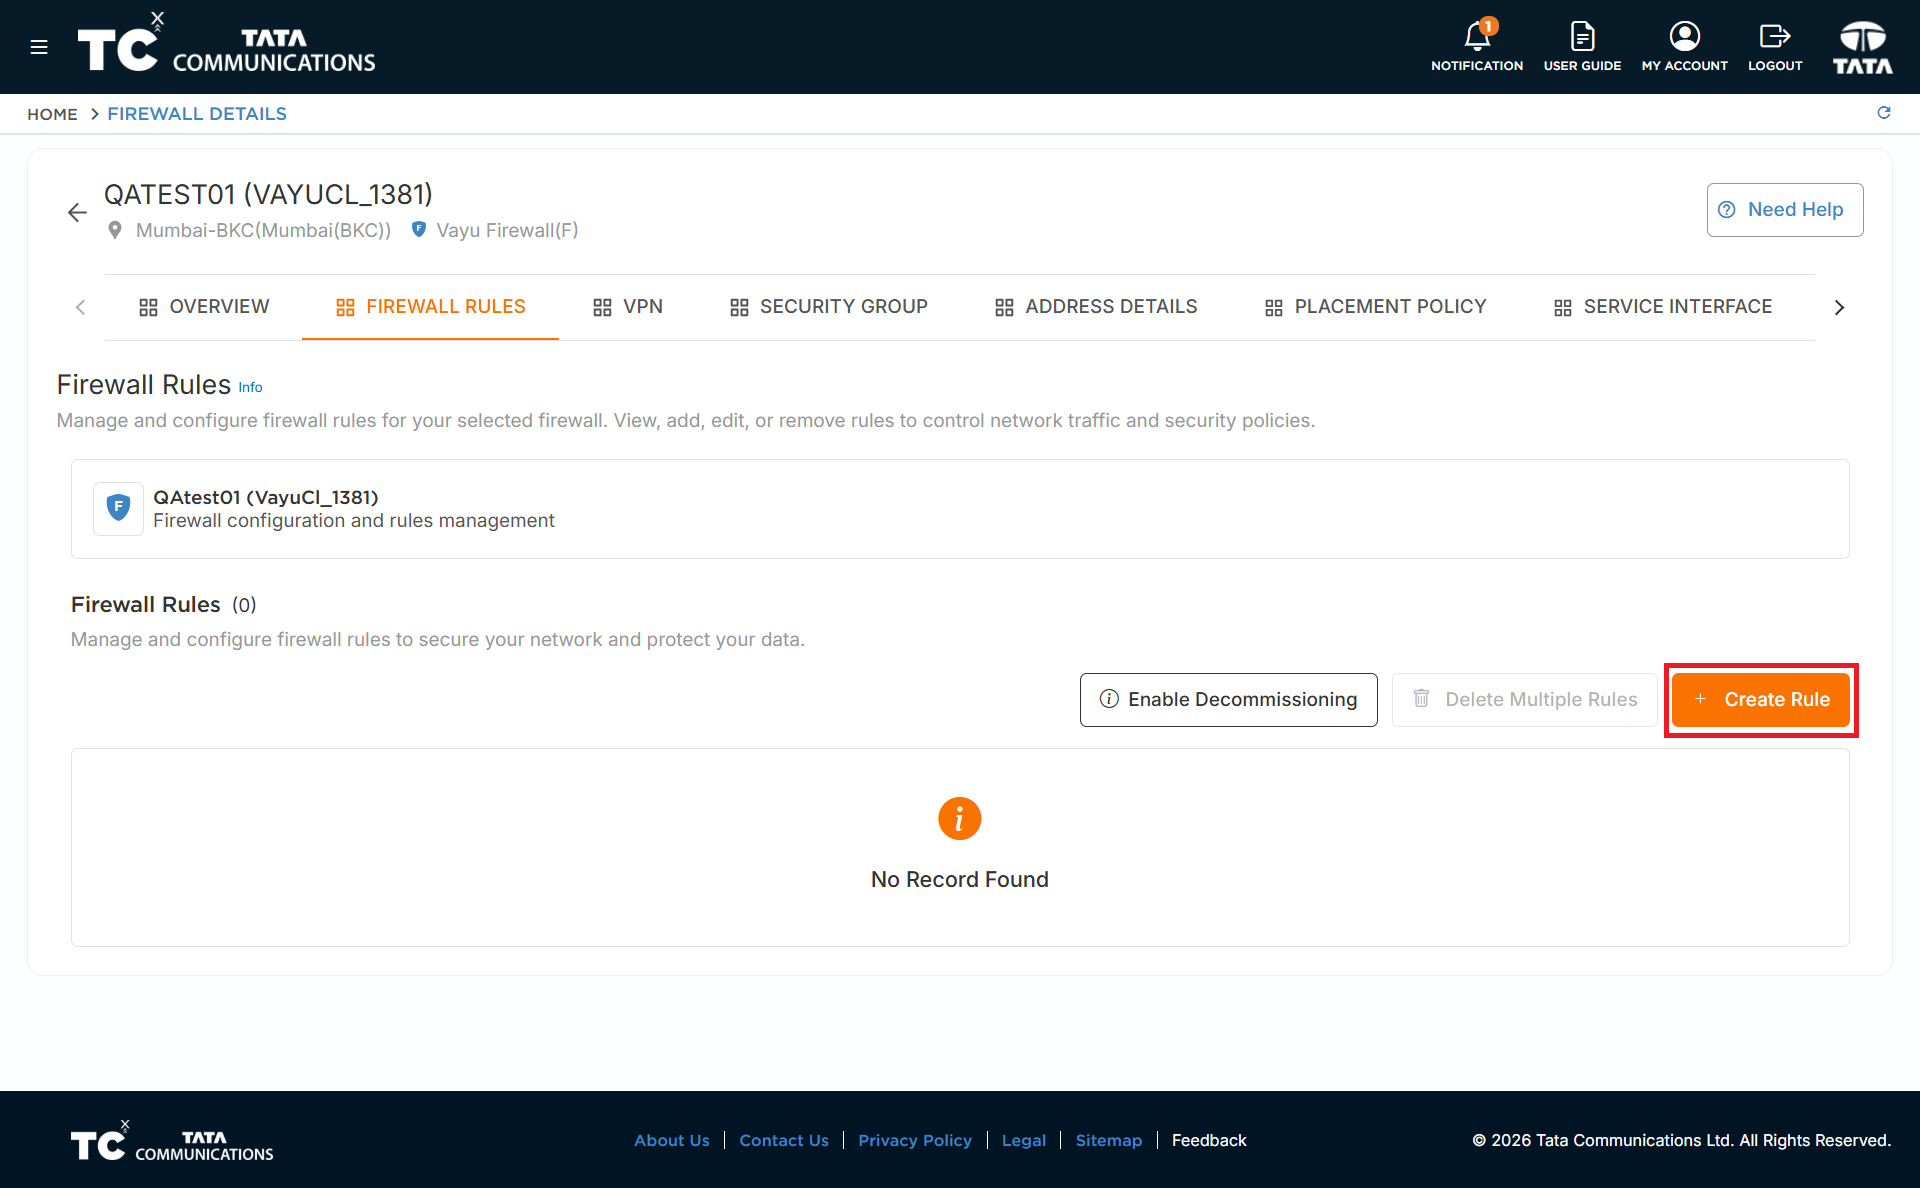Open the Security Group tab
Image resolution: width=1920 pixels, height=1188 pixels.
(829, 307)
